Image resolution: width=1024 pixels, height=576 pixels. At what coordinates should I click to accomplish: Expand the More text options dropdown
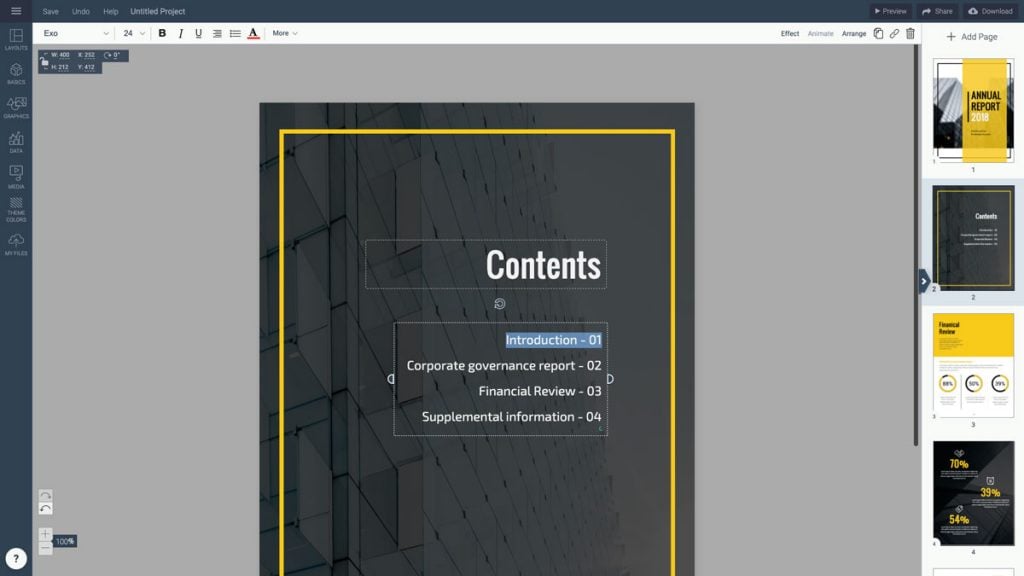point(285,33)
